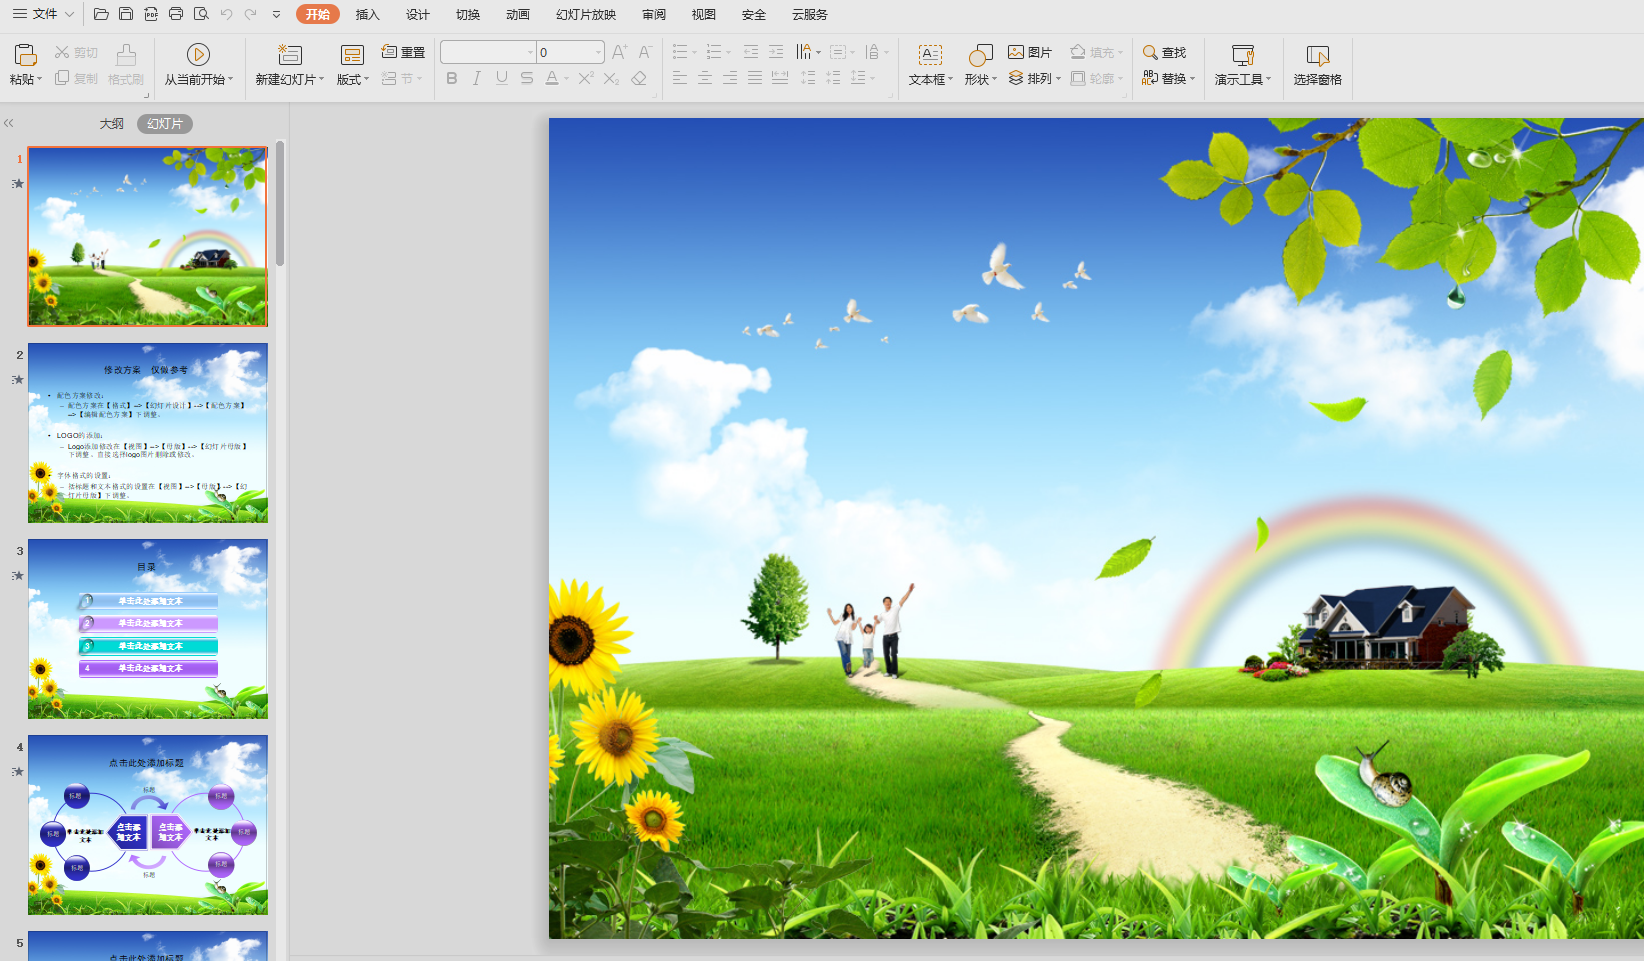Image resolution: width=1644 pixels, height=961 pixels.
Task: Open the Design (设计) tab
Action: (x=418, y=14)
